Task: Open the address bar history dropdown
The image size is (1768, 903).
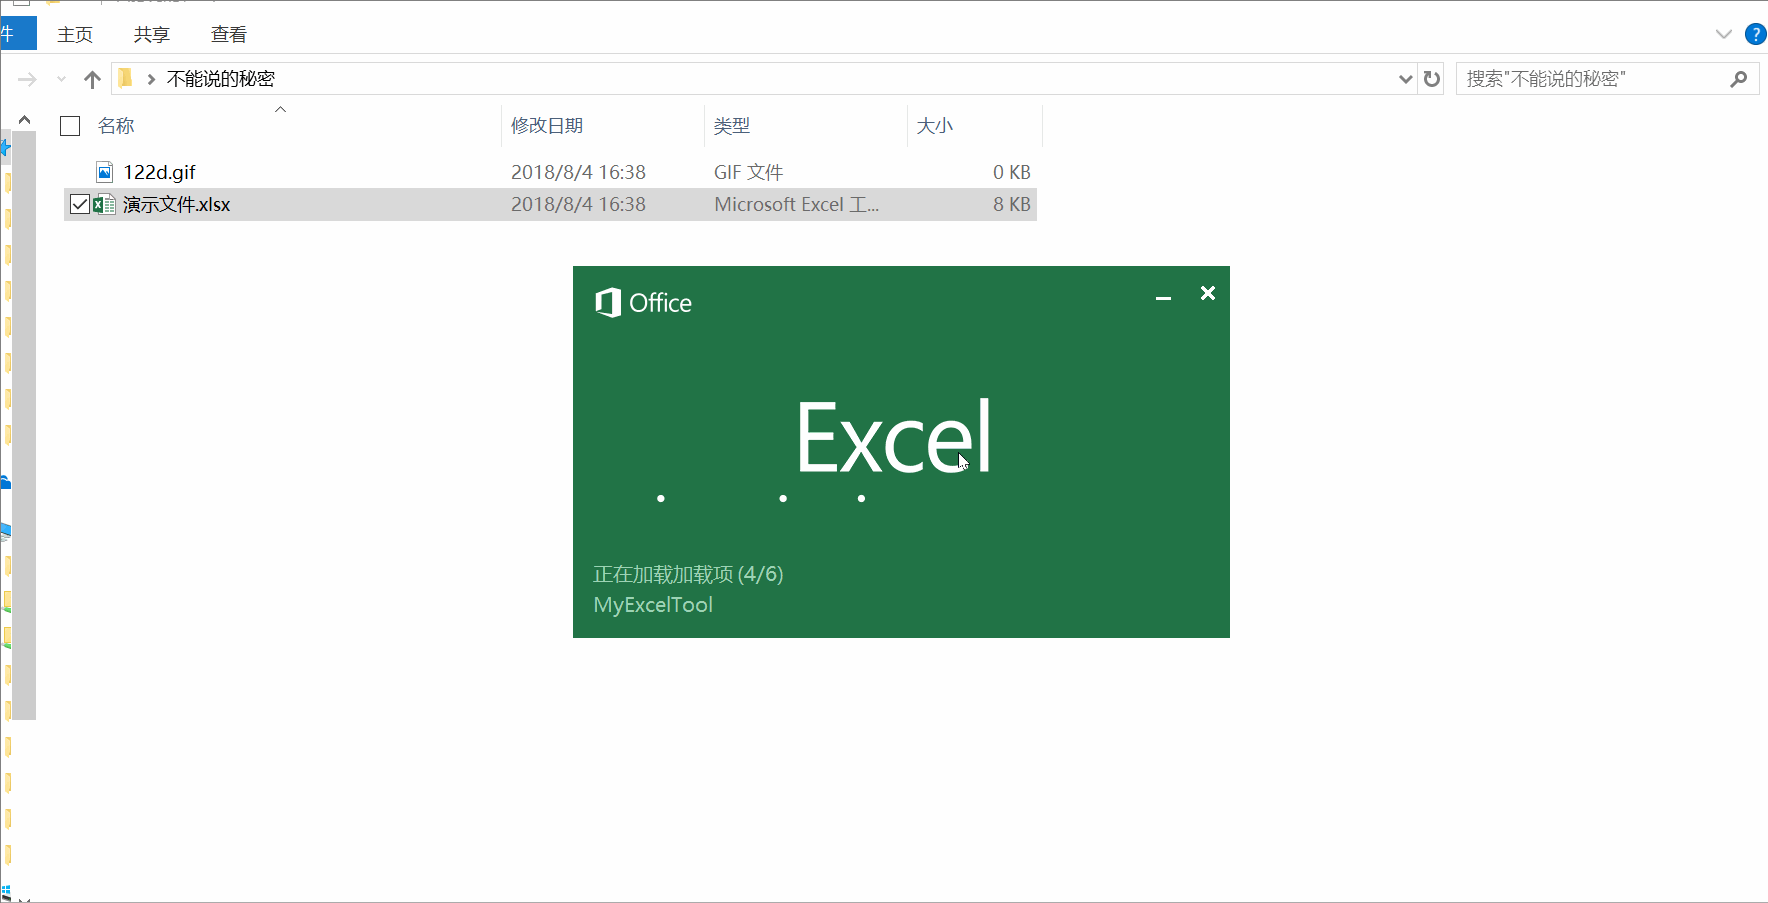Action: pyautogui.click(x=1406, y=78)
